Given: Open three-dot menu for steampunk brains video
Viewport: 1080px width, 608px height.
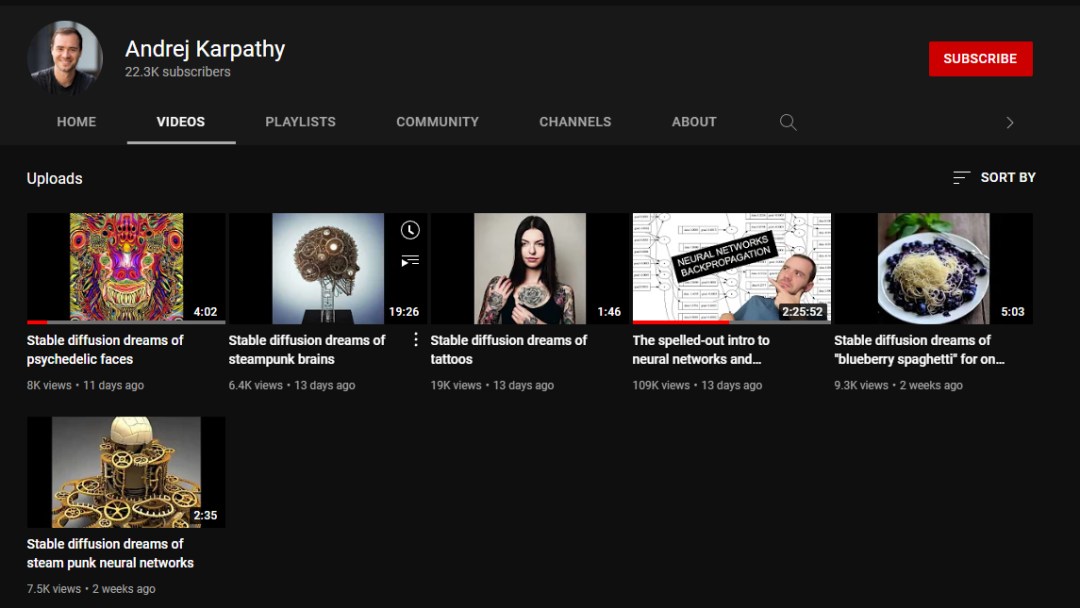Looking at the screenshot, I should tap(416, 340).
